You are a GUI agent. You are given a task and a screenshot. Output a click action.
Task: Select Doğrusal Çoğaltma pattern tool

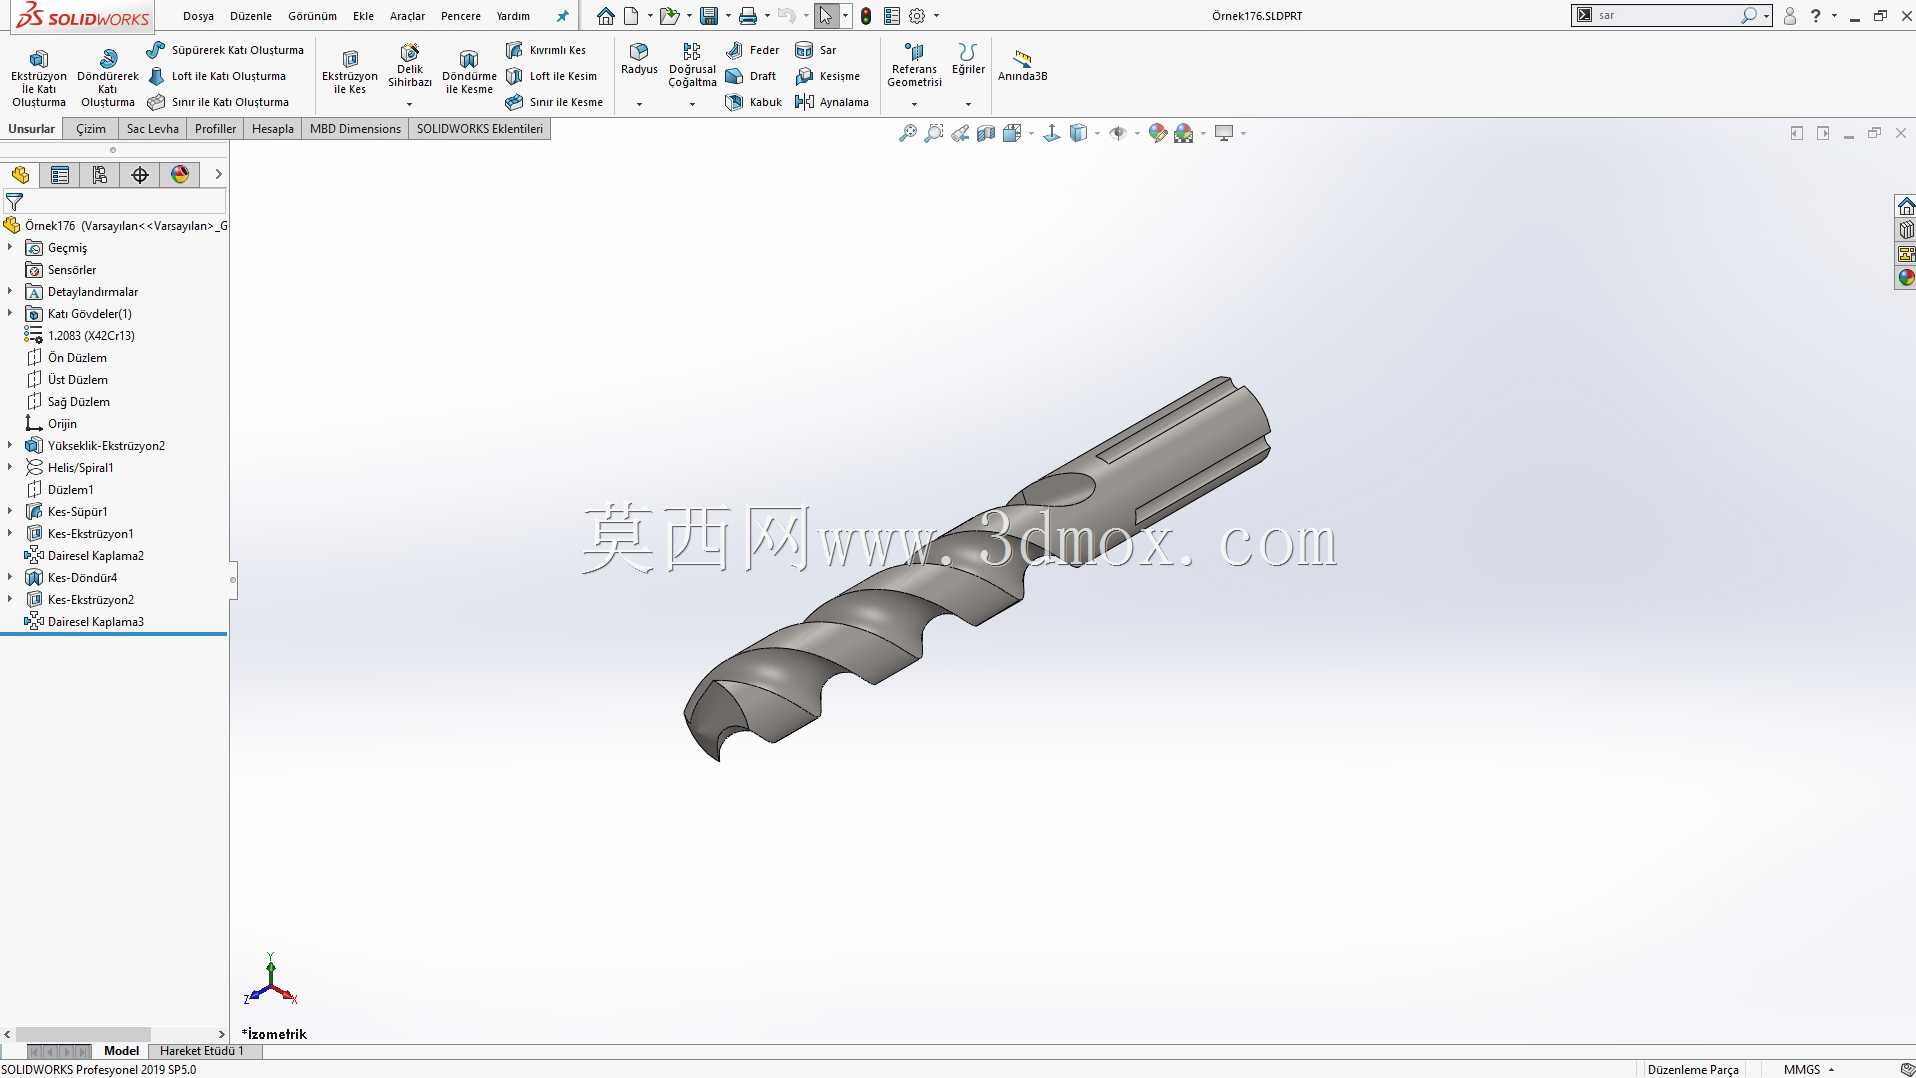pos(692,65)
